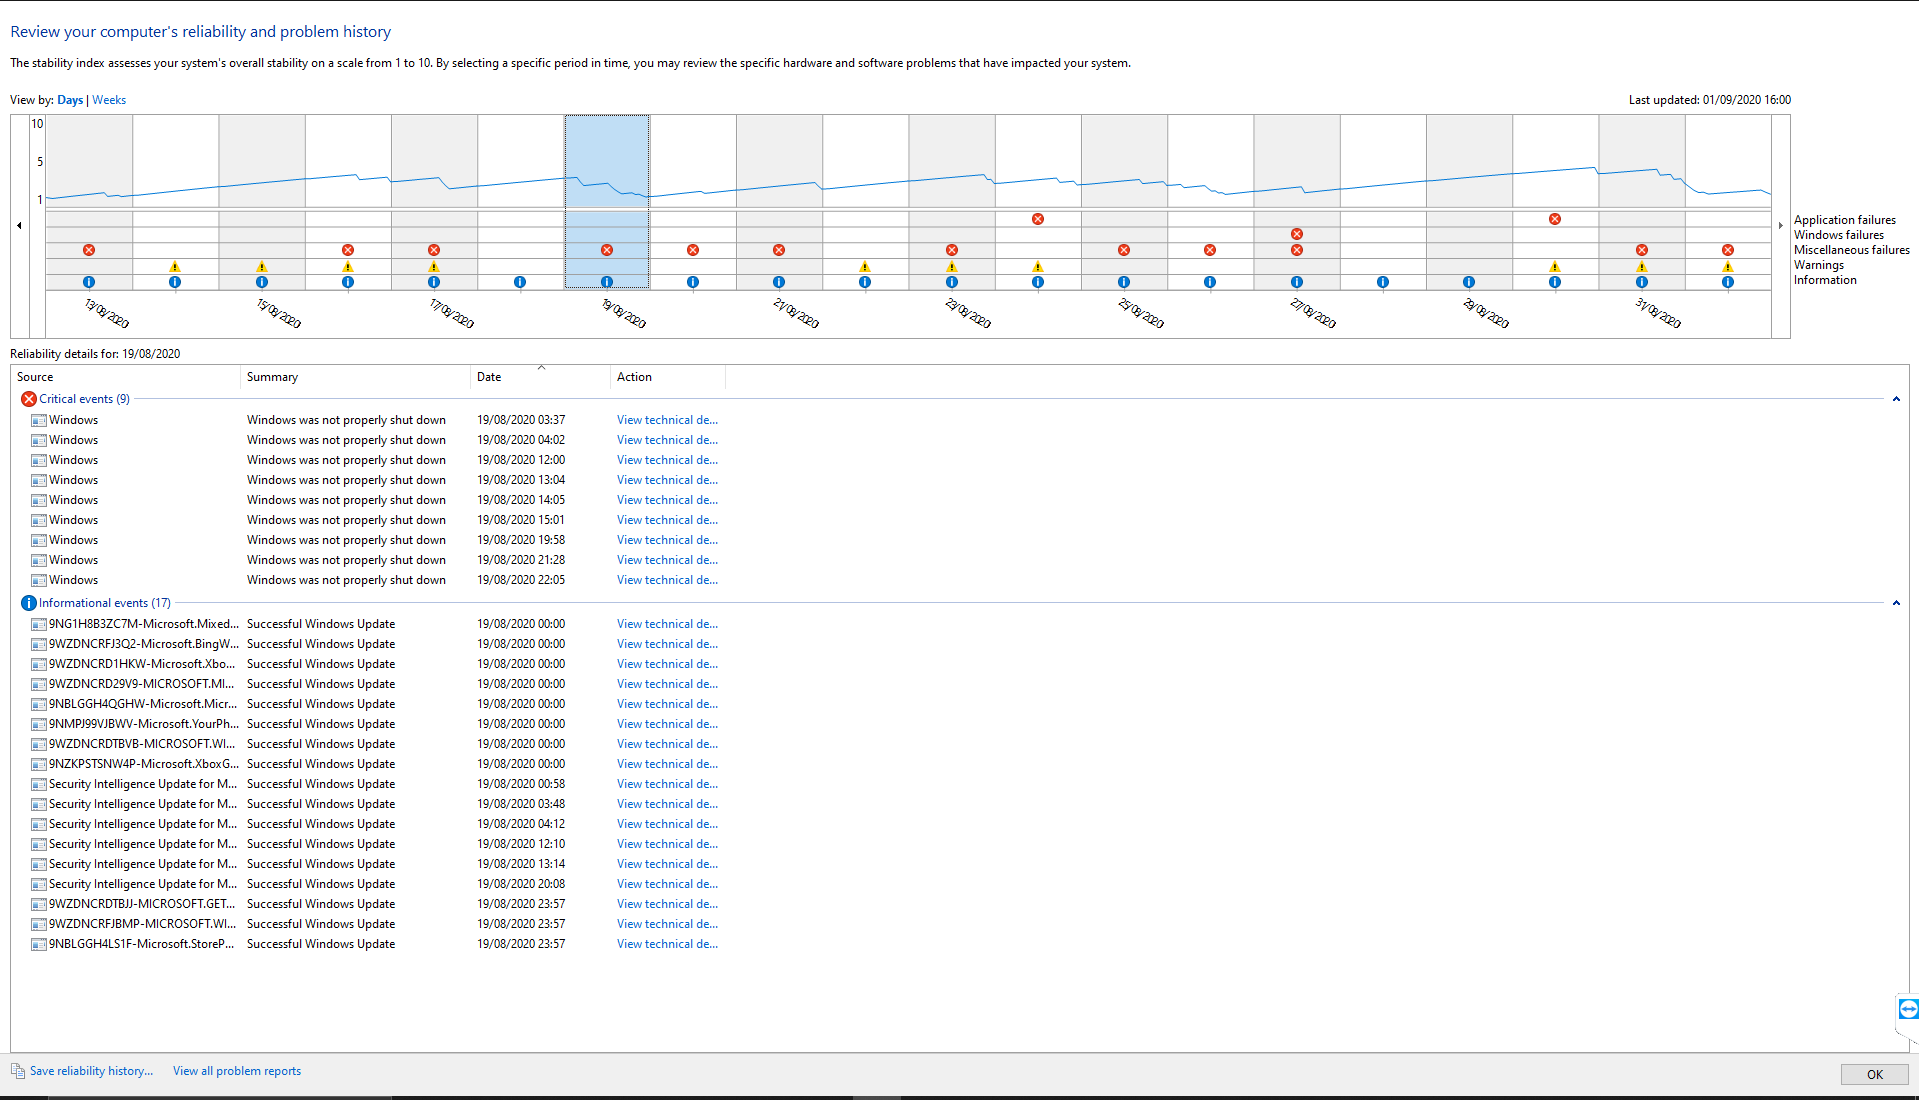Click the Windows failures icon in 27/08/2020 column
The height and width of the screenshot is (1100, 1919).
[x=1297, y=234]
